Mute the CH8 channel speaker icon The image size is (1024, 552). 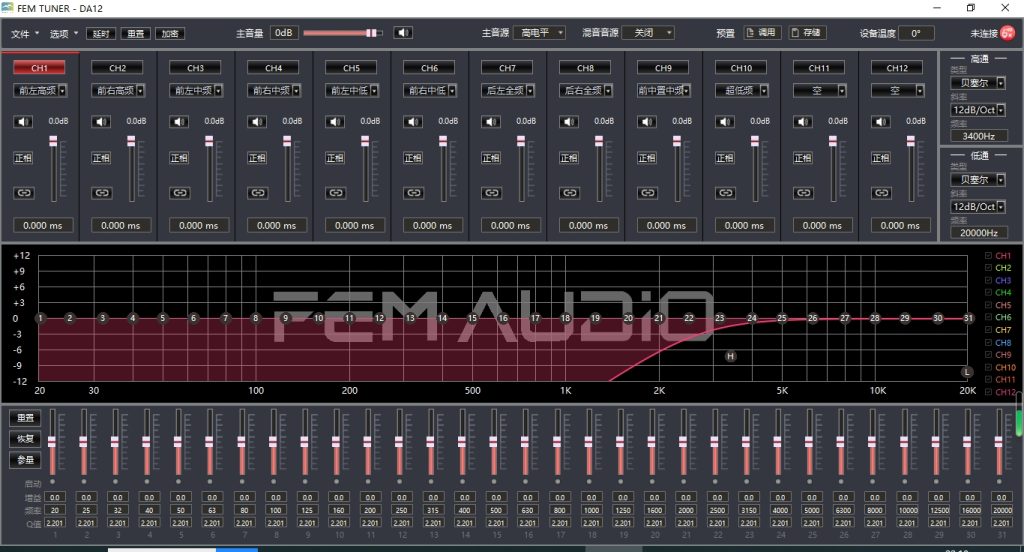[x=569, y=122]
